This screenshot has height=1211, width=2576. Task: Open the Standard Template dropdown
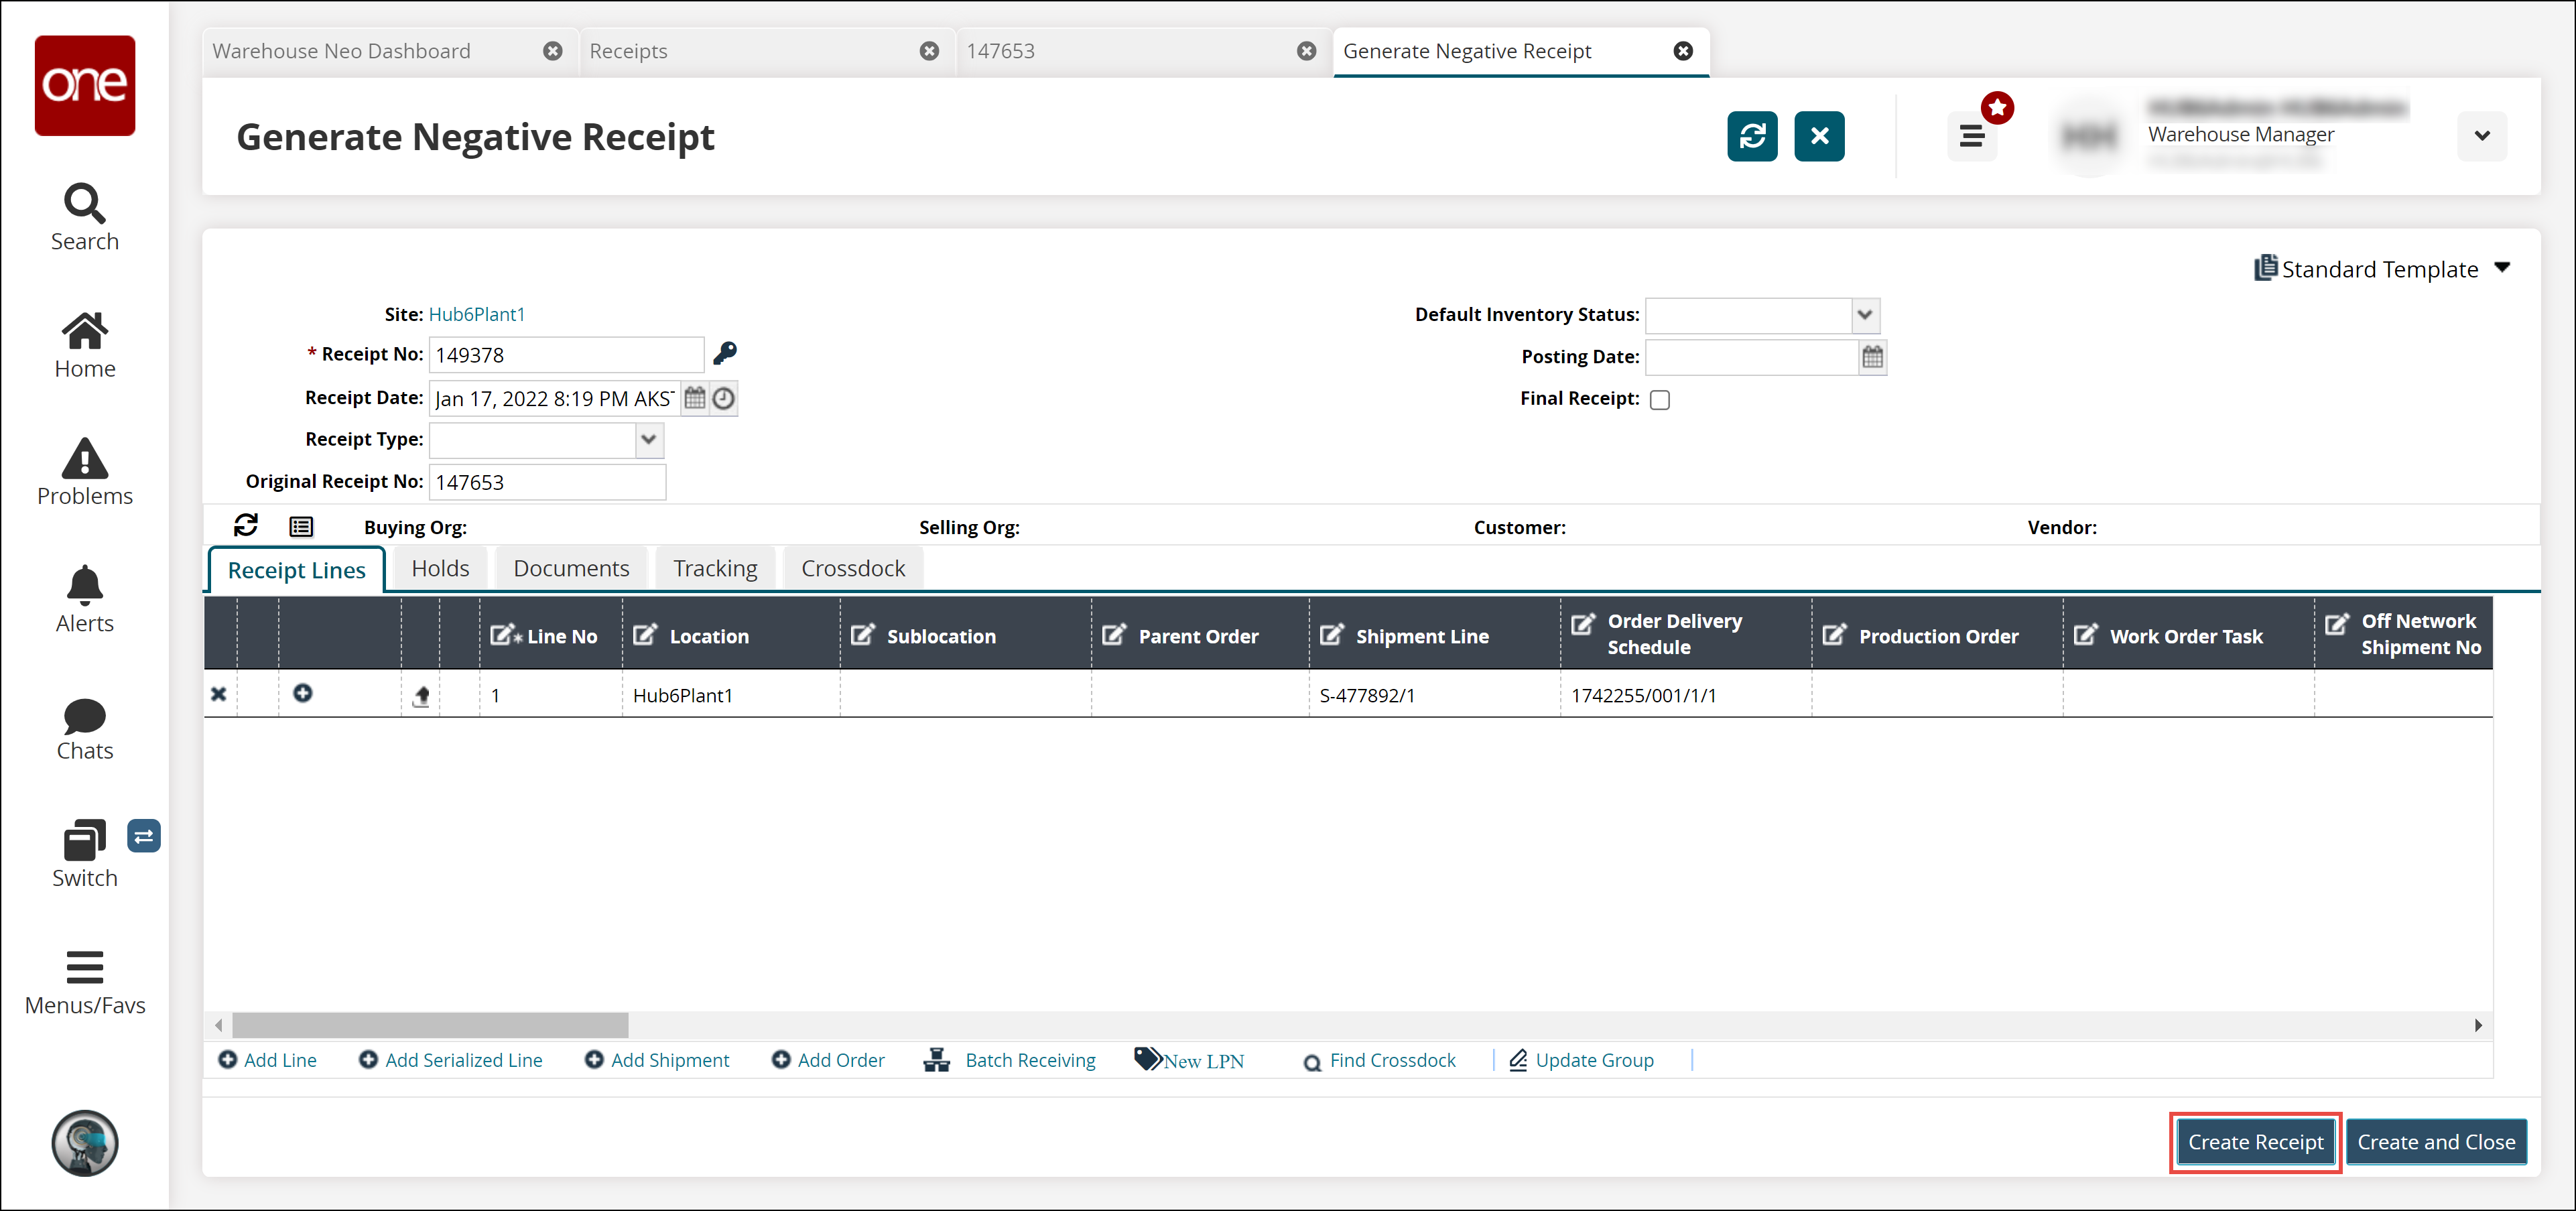pyautogui.click(x=2502, y=268)
